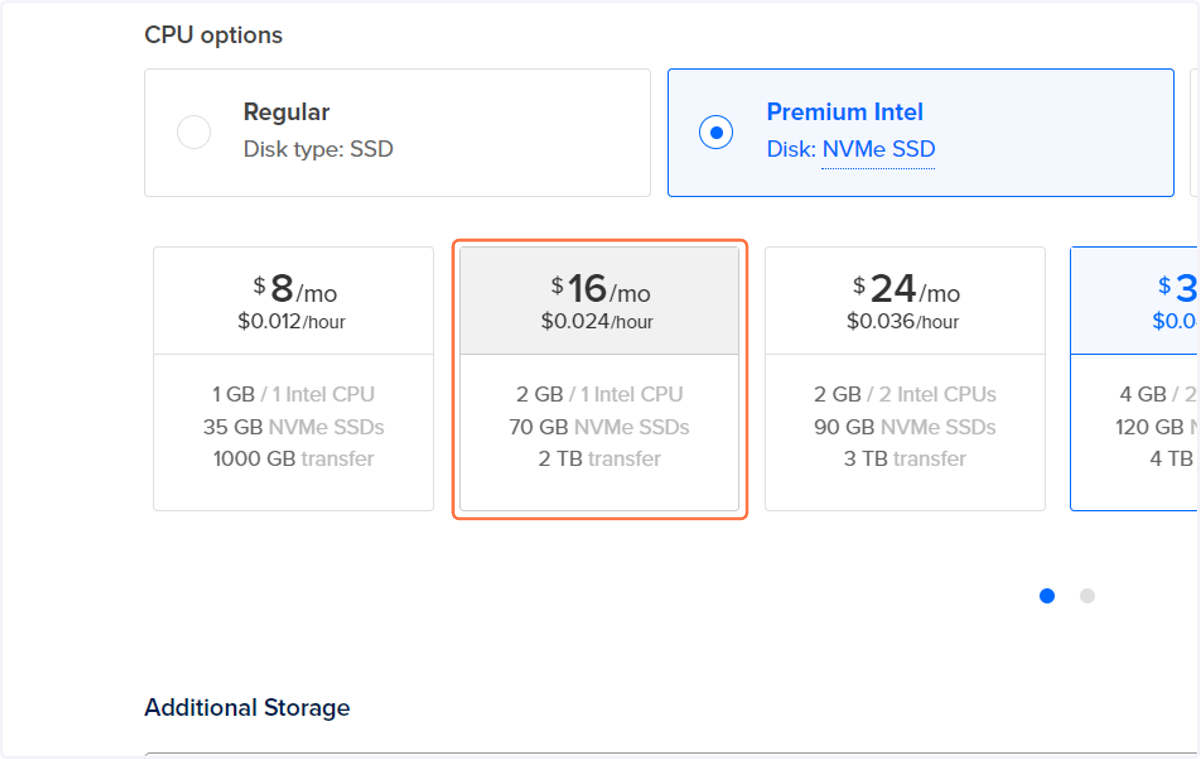Click the 'Disk type: SSD' text

[318, 150]
